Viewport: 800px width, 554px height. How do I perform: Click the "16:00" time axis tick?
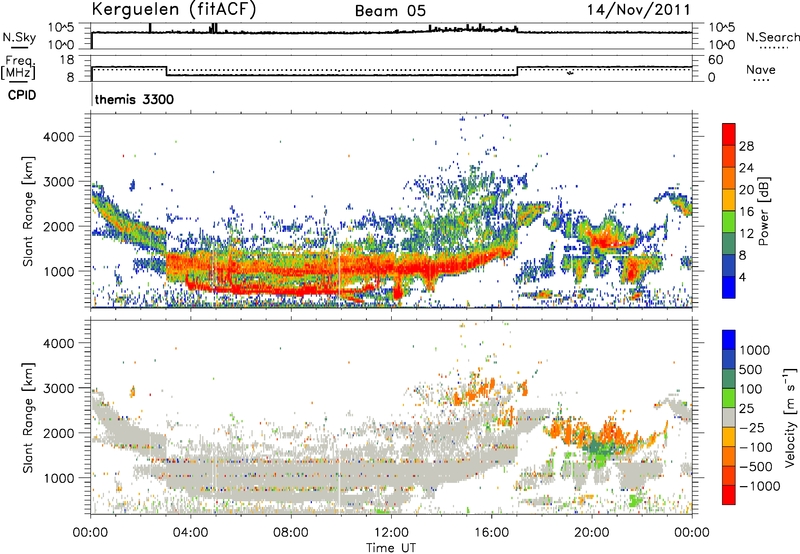coord(491,533)
